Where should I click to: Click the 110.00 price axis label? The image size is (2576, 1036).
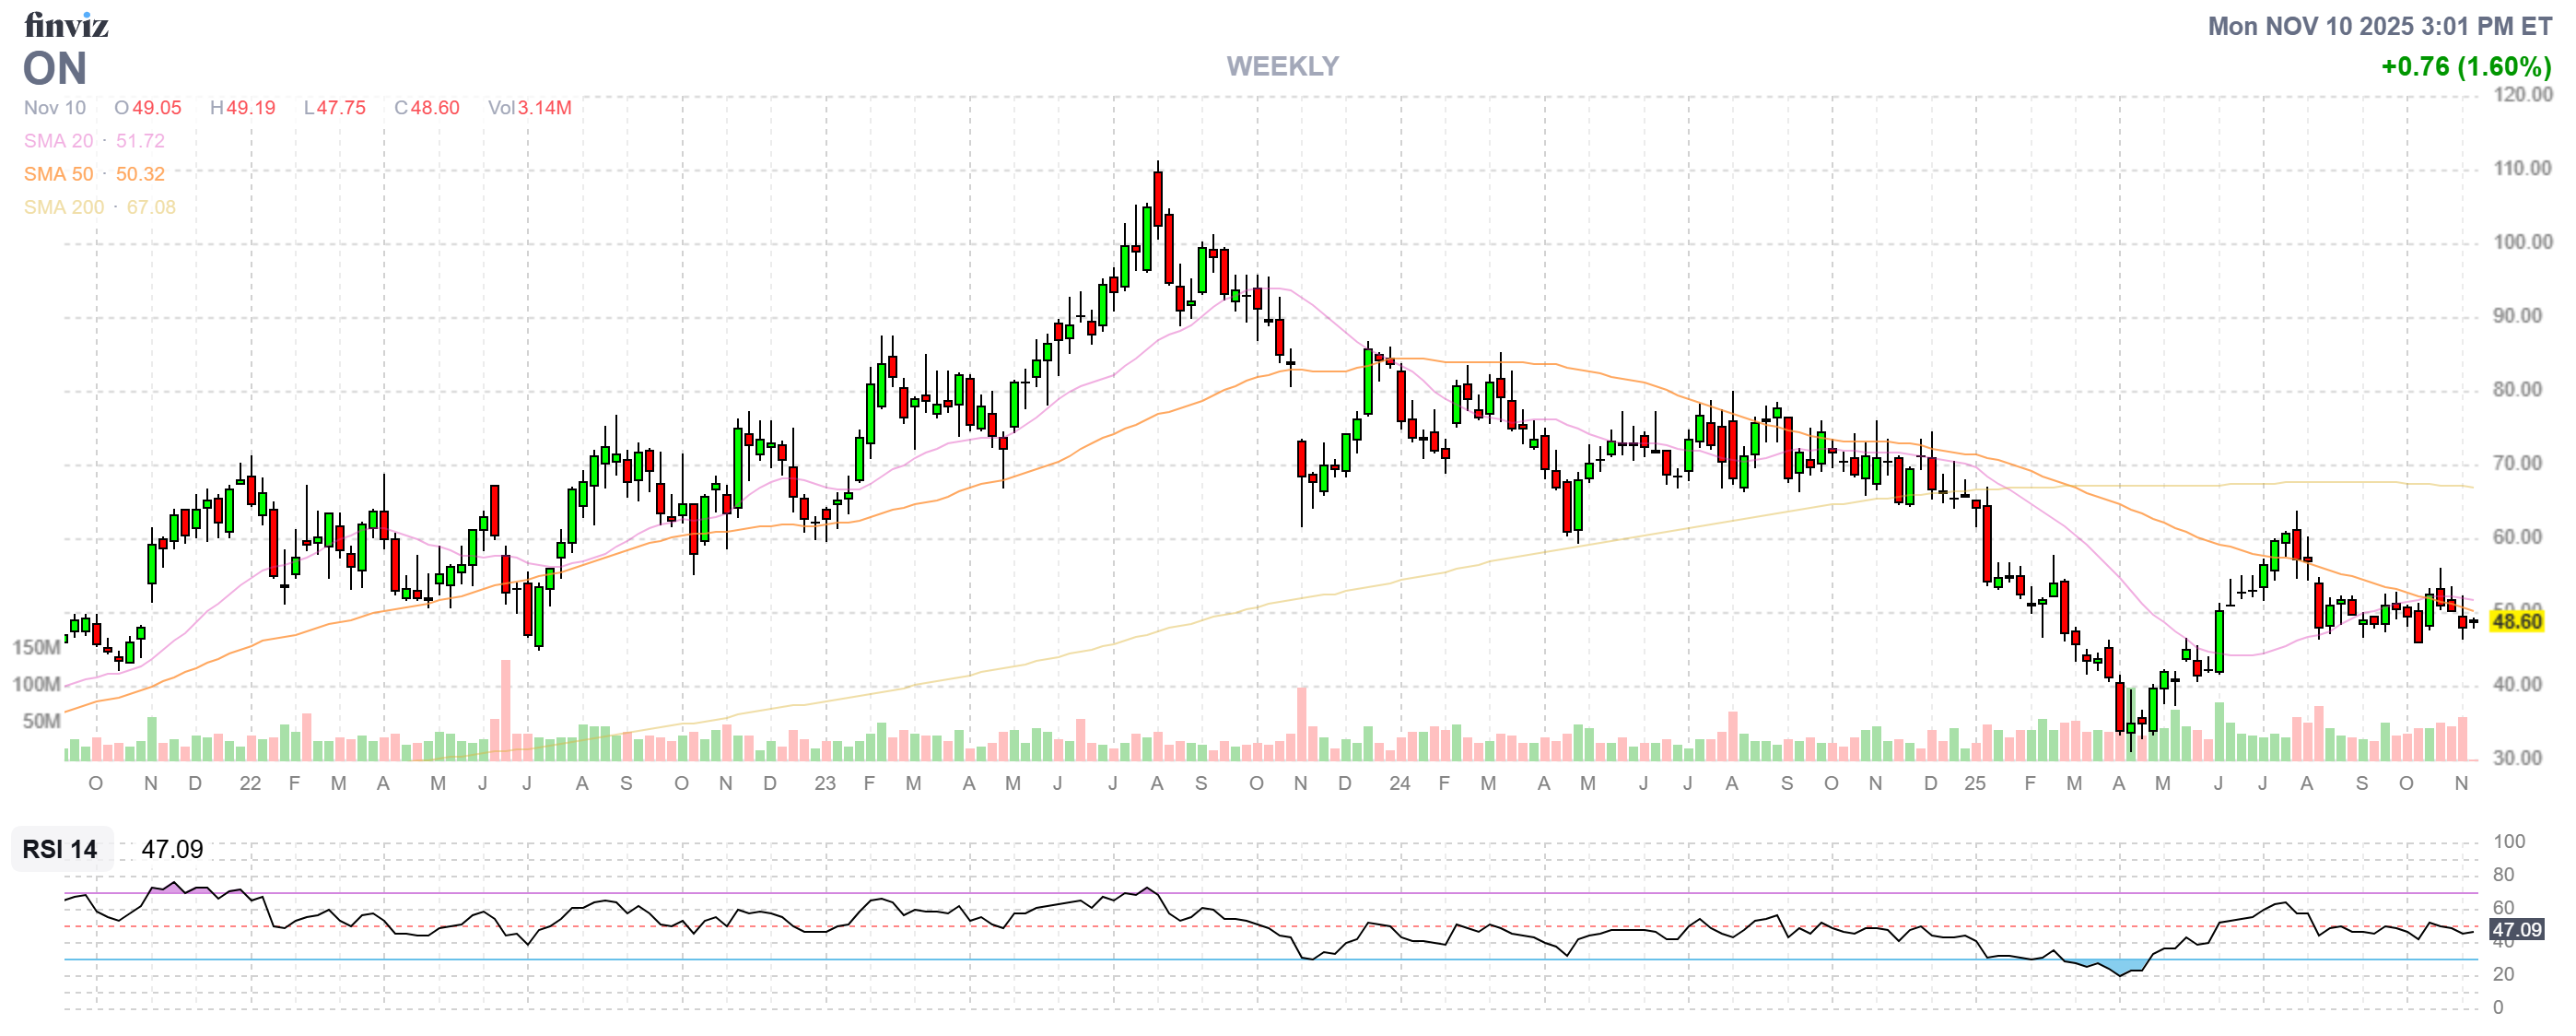click(2521, 168)
